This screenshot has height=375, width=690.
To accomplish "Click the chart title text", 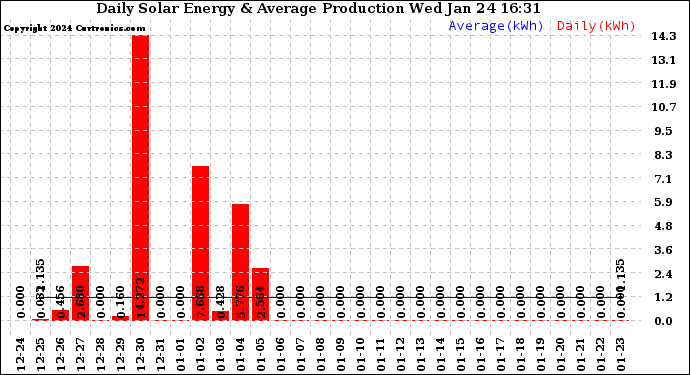I will click(x=318, y=9).
